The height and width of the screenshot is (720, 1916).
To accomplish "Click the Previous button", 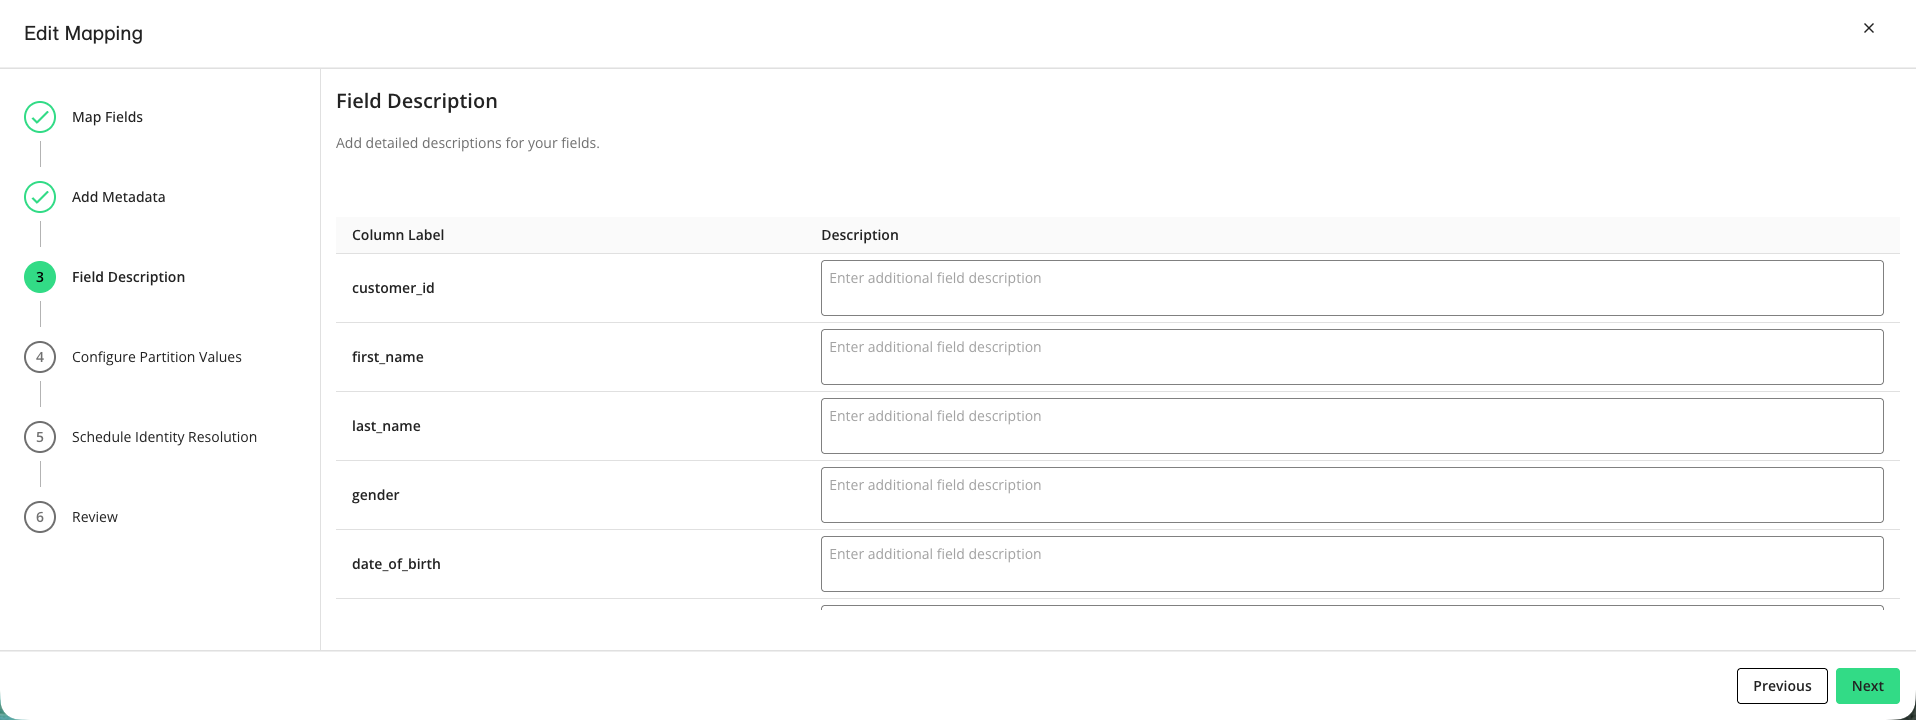I will [x=1782, y=686].
